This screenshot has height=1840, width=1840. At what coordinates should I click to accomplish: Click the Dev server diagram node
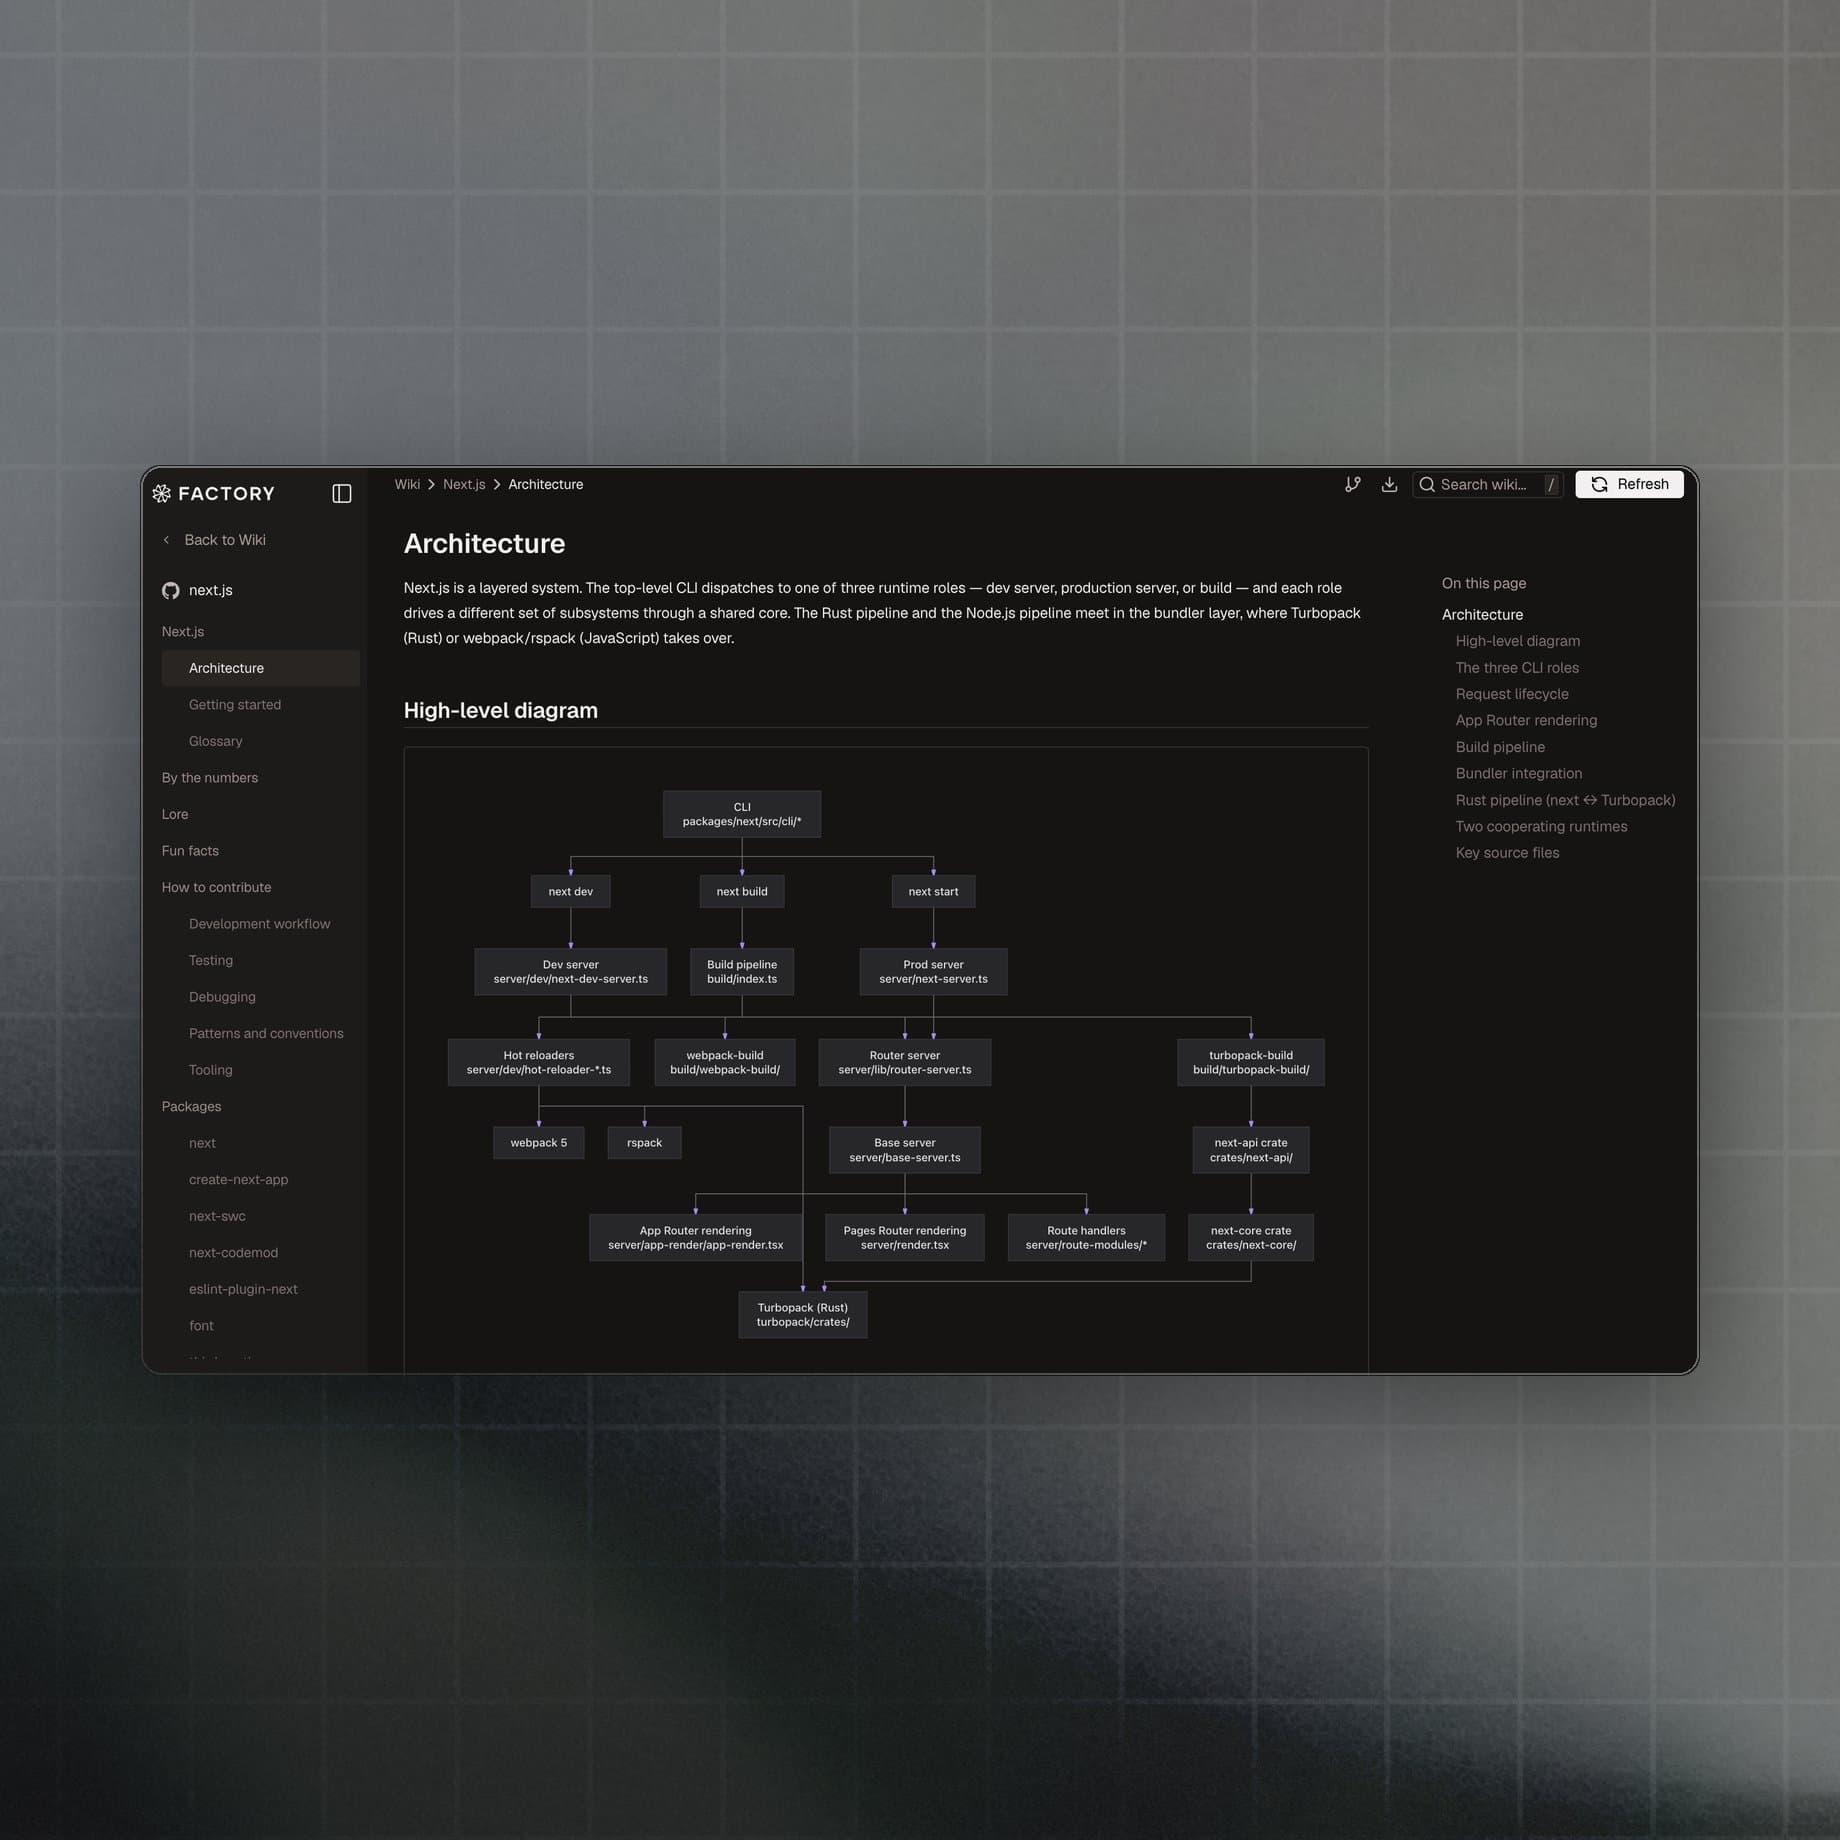570,971
